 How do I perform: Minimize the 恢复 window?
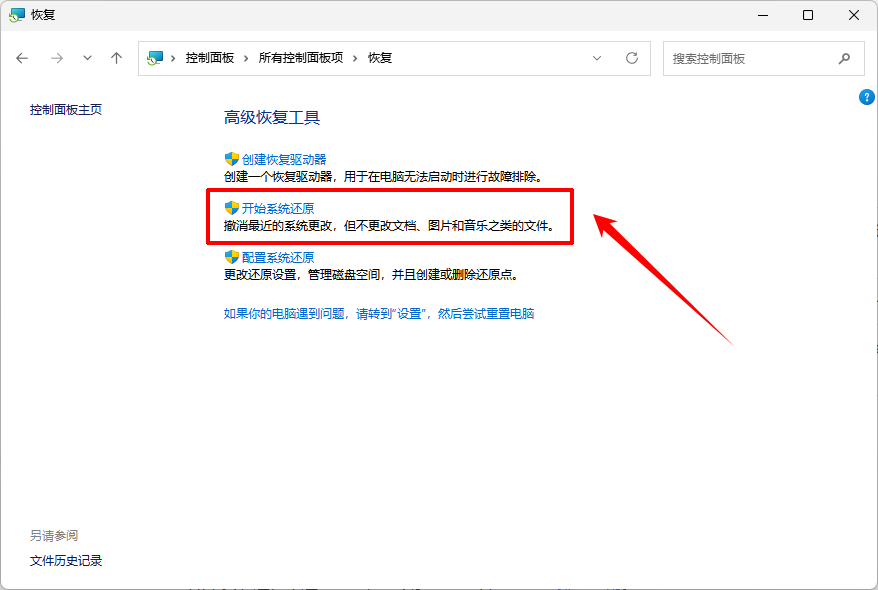[763, 15]
